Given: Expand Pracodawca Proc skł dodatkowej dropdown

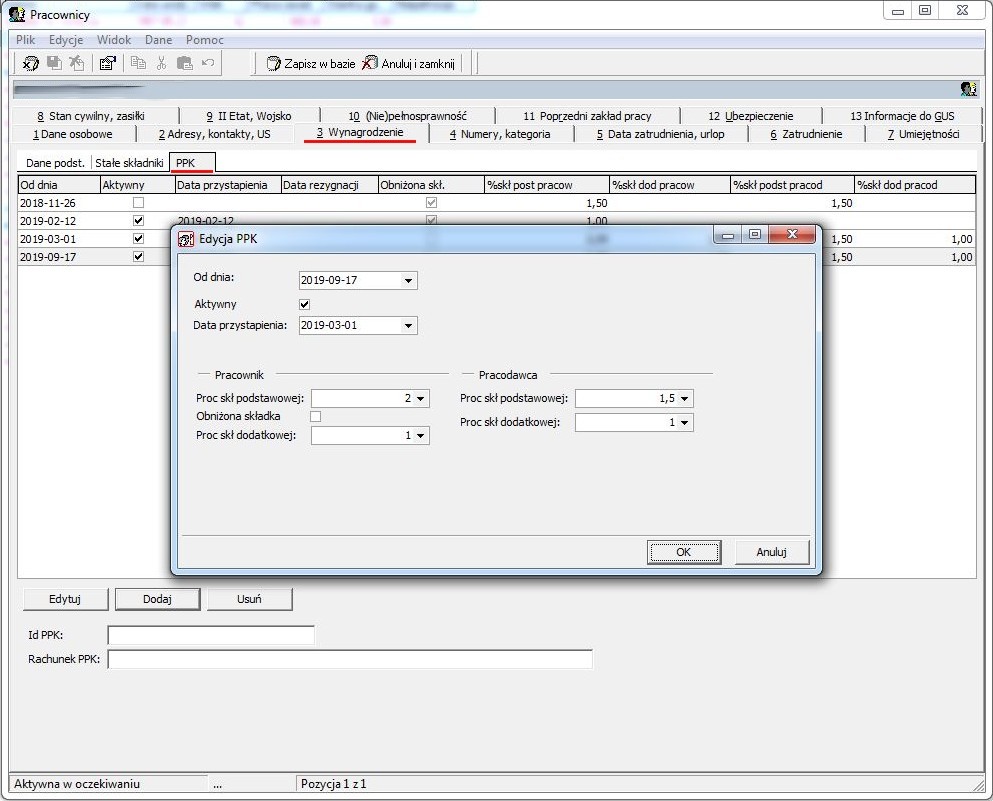Looking at the screenshot, I should pyautogui.click(x=685, y=422).
